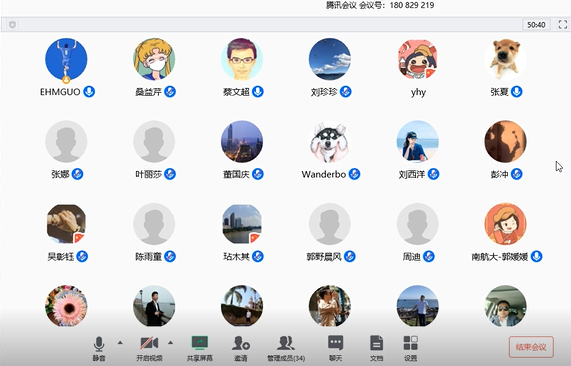Enter fullscreen with the top-right expand icon

coord(563,24)
